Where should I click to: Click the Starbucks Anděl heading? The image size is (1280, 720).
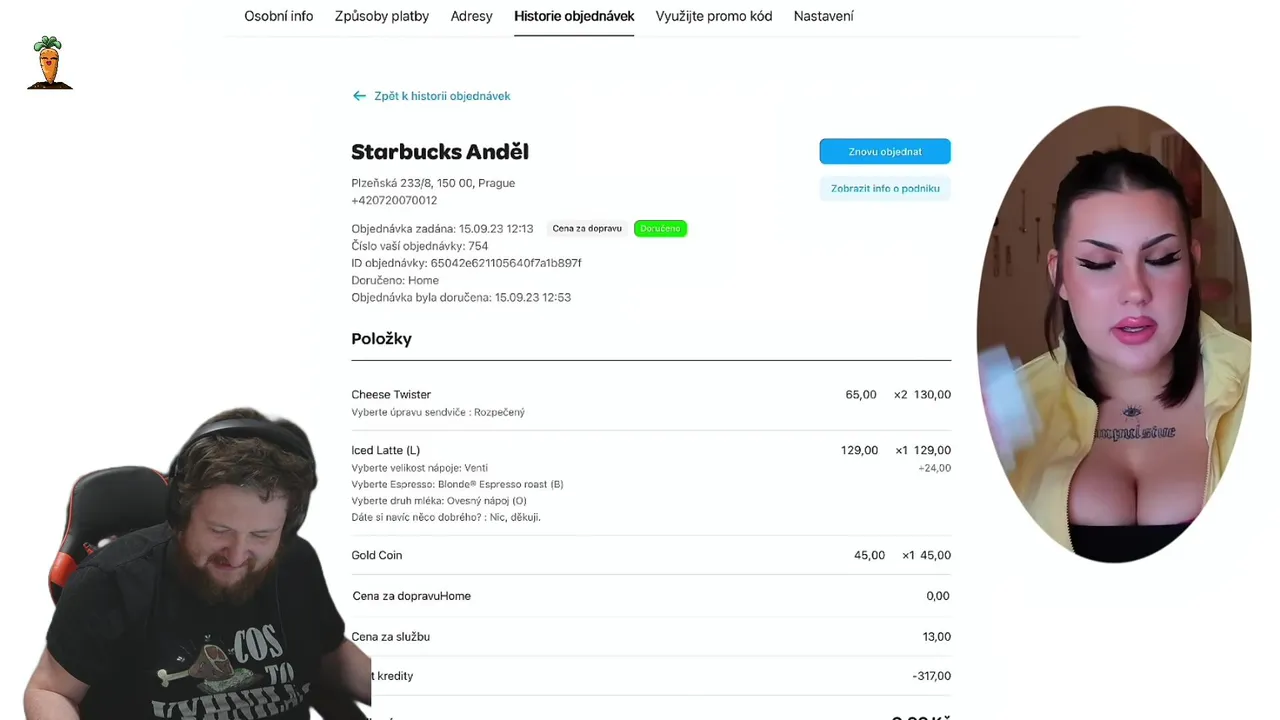point(440,152)
